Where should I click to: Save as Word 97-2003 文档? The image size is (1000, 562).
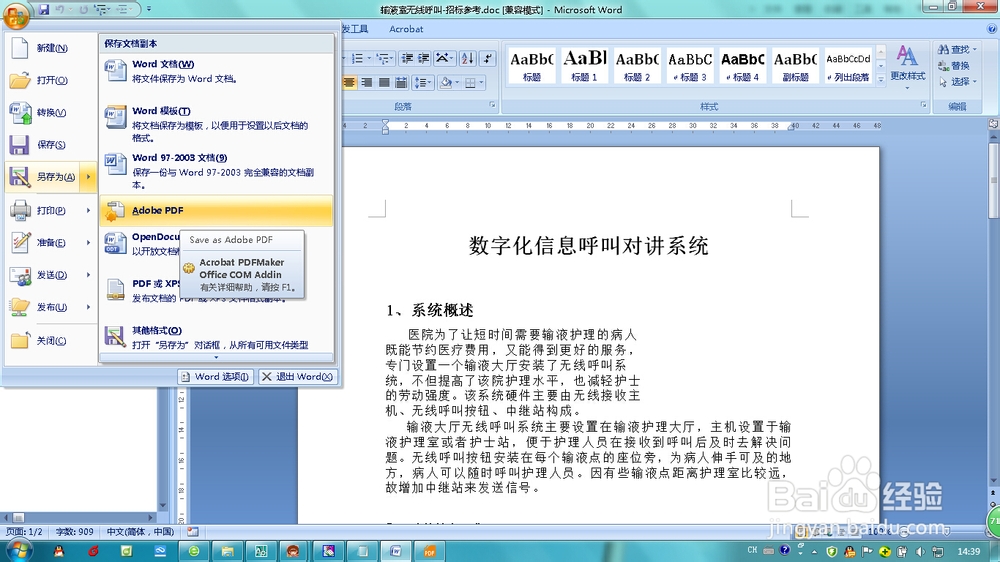216,171
